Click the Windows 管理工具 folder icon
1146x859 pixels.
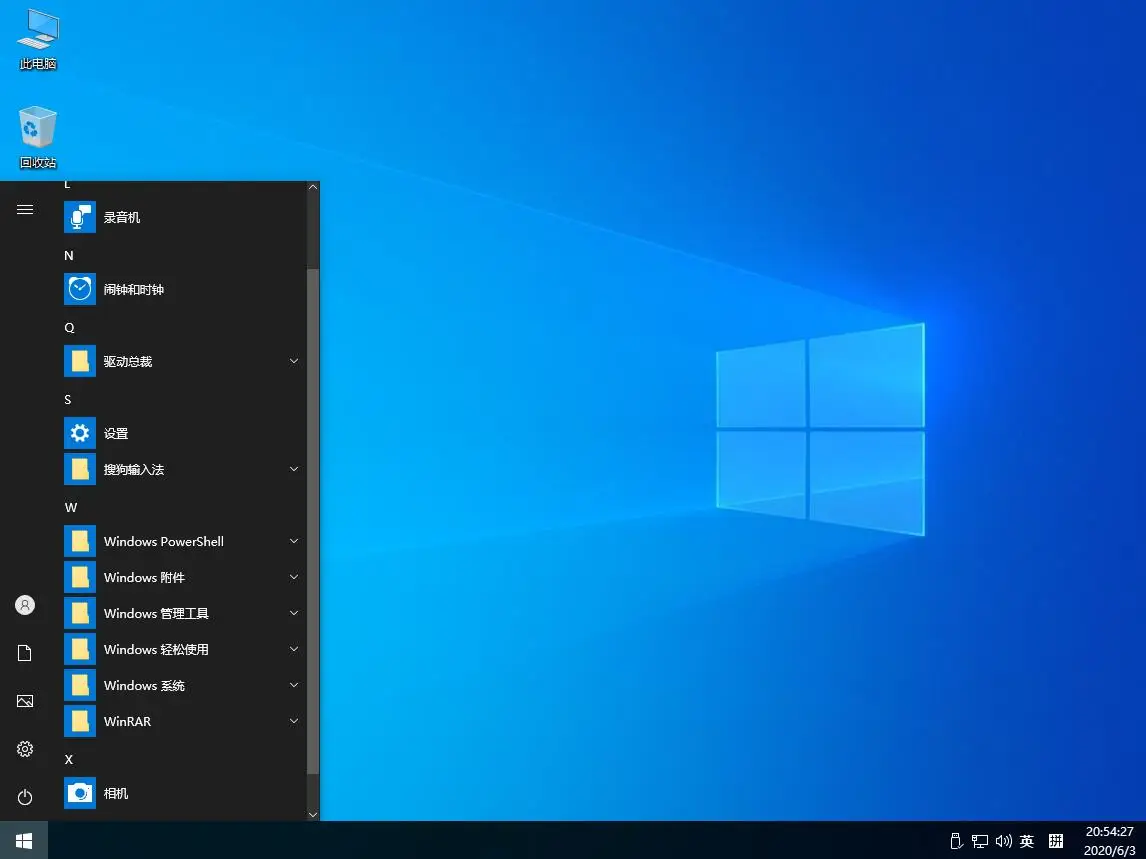(x=80, y=613)
